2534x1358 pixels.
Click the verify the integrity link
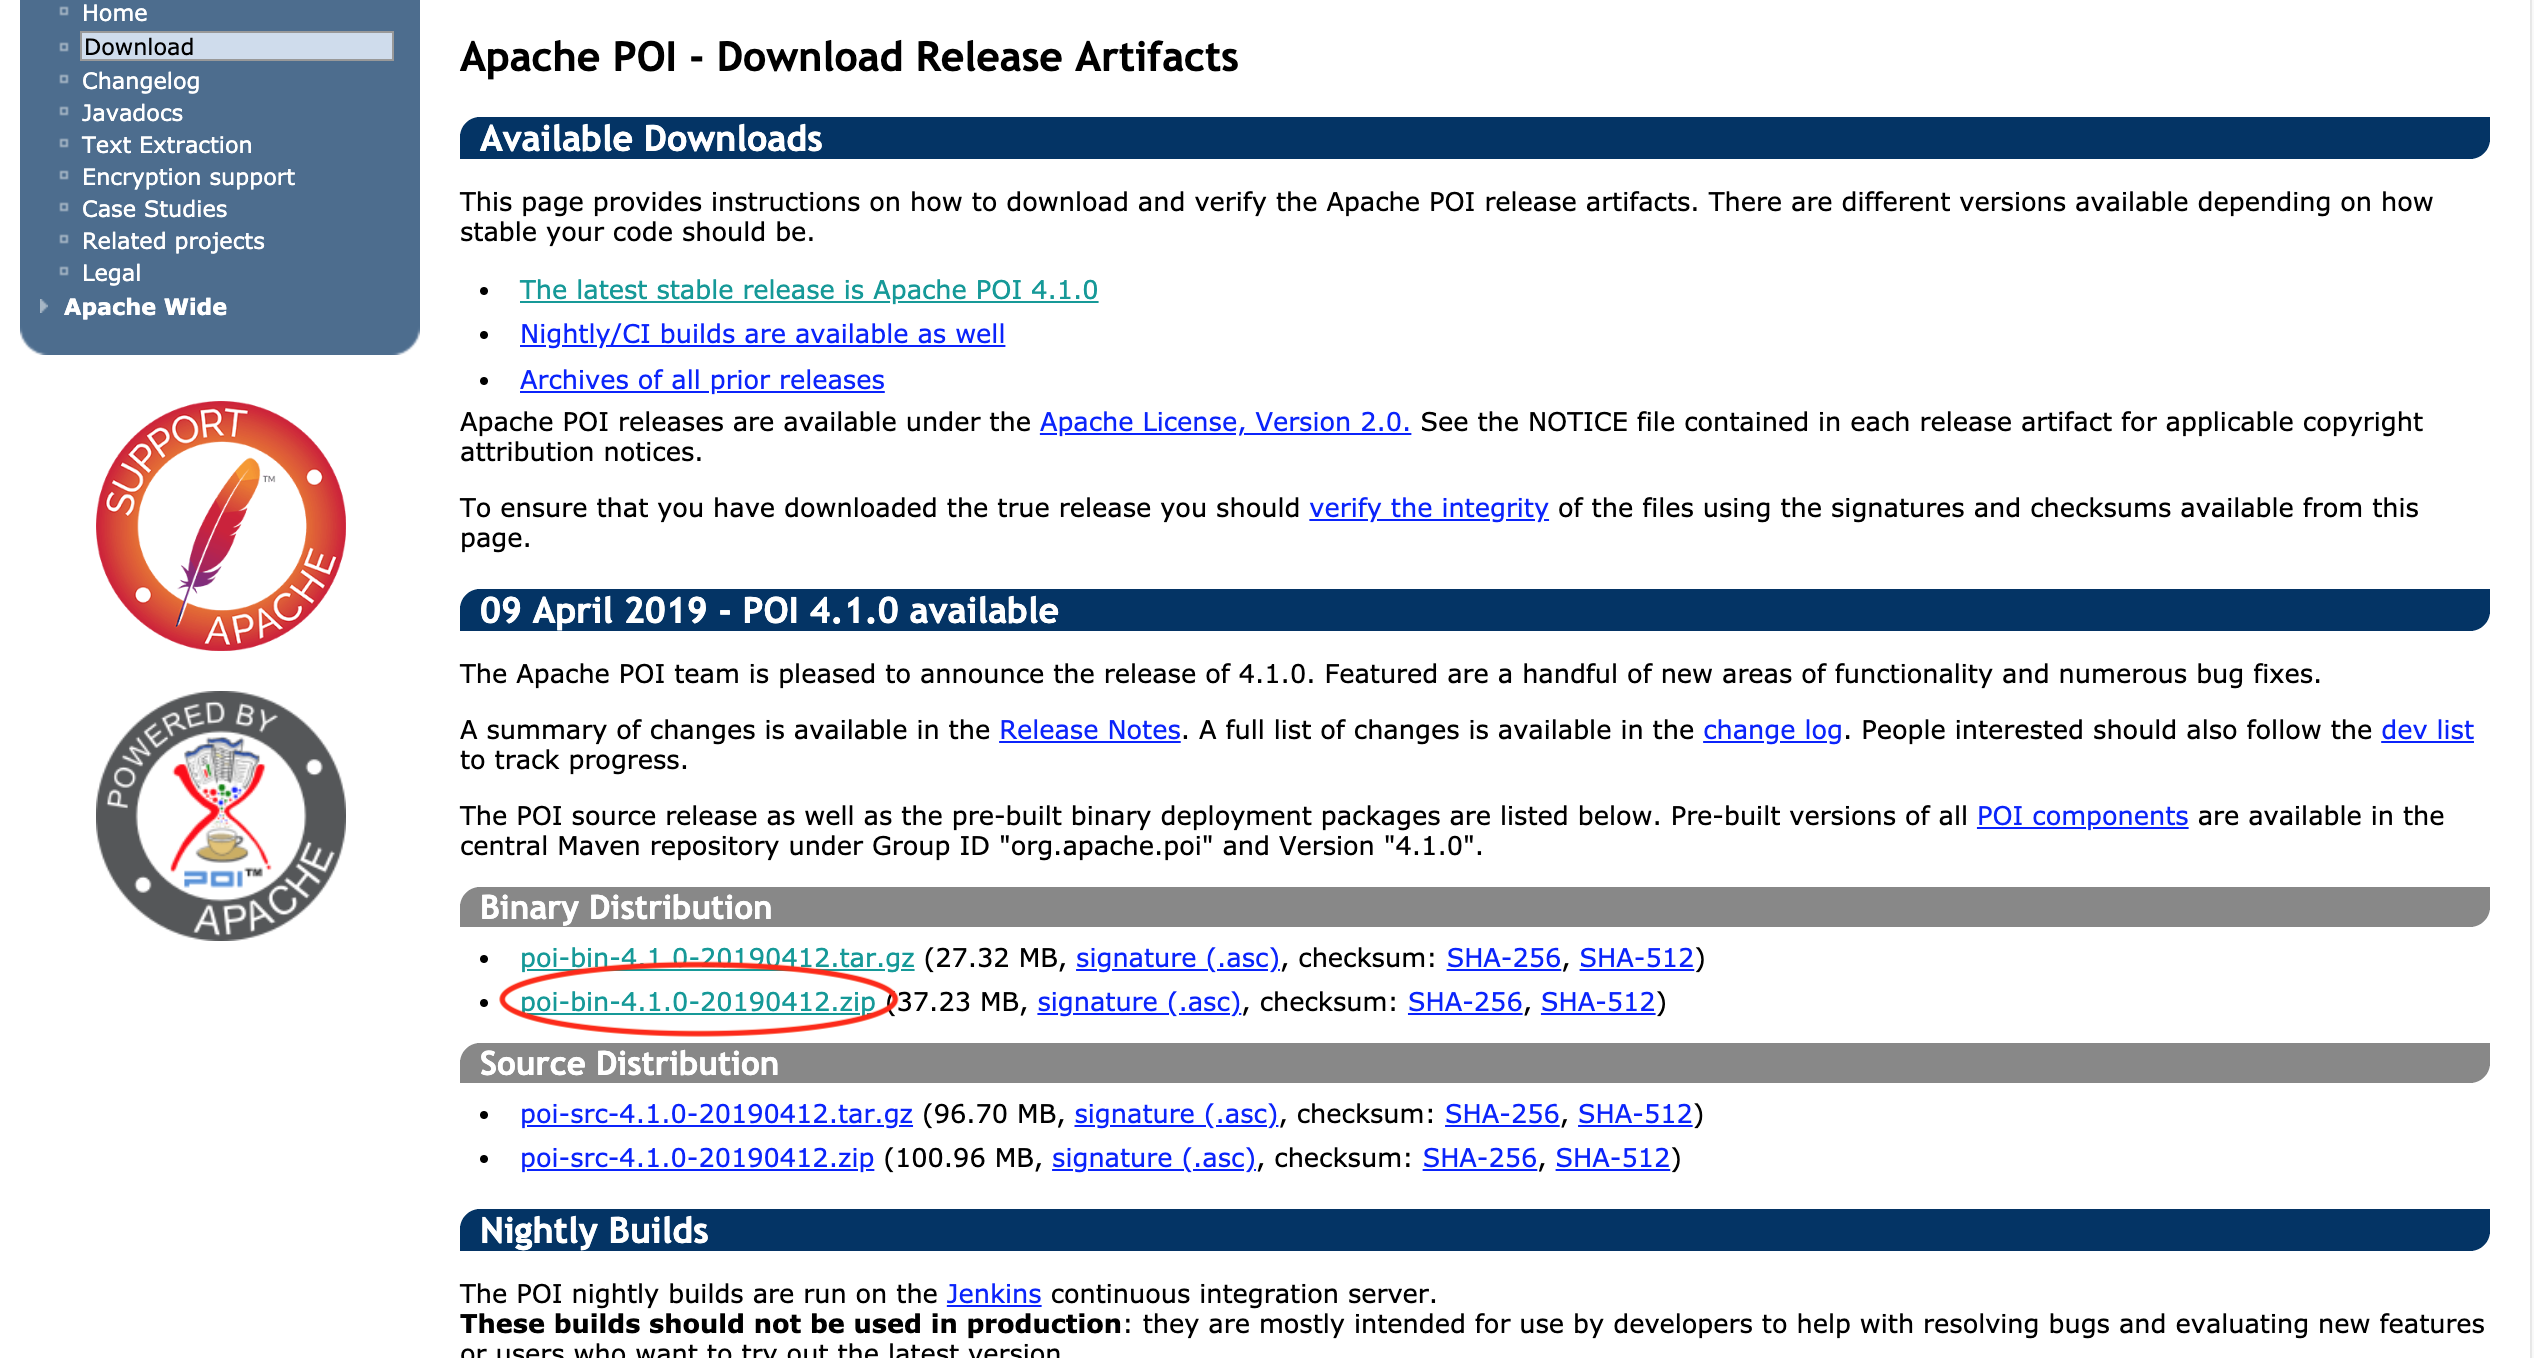tap(1426, 507)
